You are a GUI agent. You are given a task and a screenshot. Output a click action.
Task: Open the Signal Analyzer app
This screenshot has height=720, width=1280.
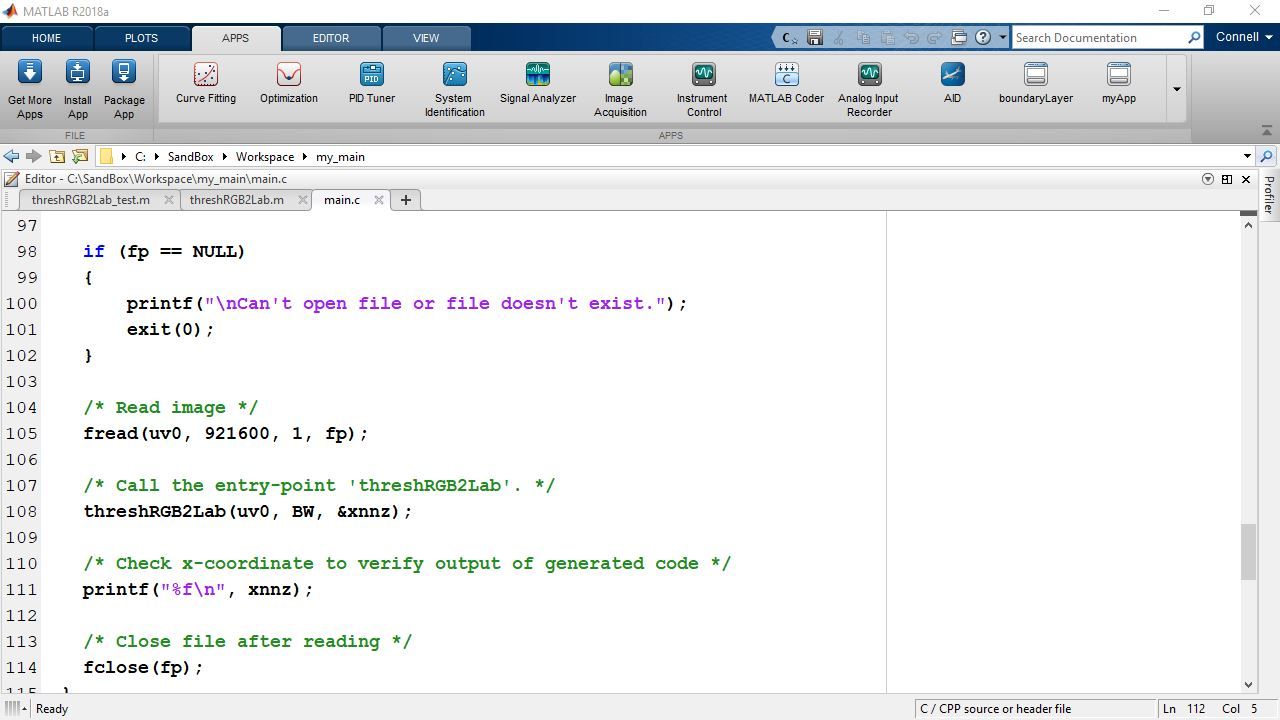click(537, 85)
